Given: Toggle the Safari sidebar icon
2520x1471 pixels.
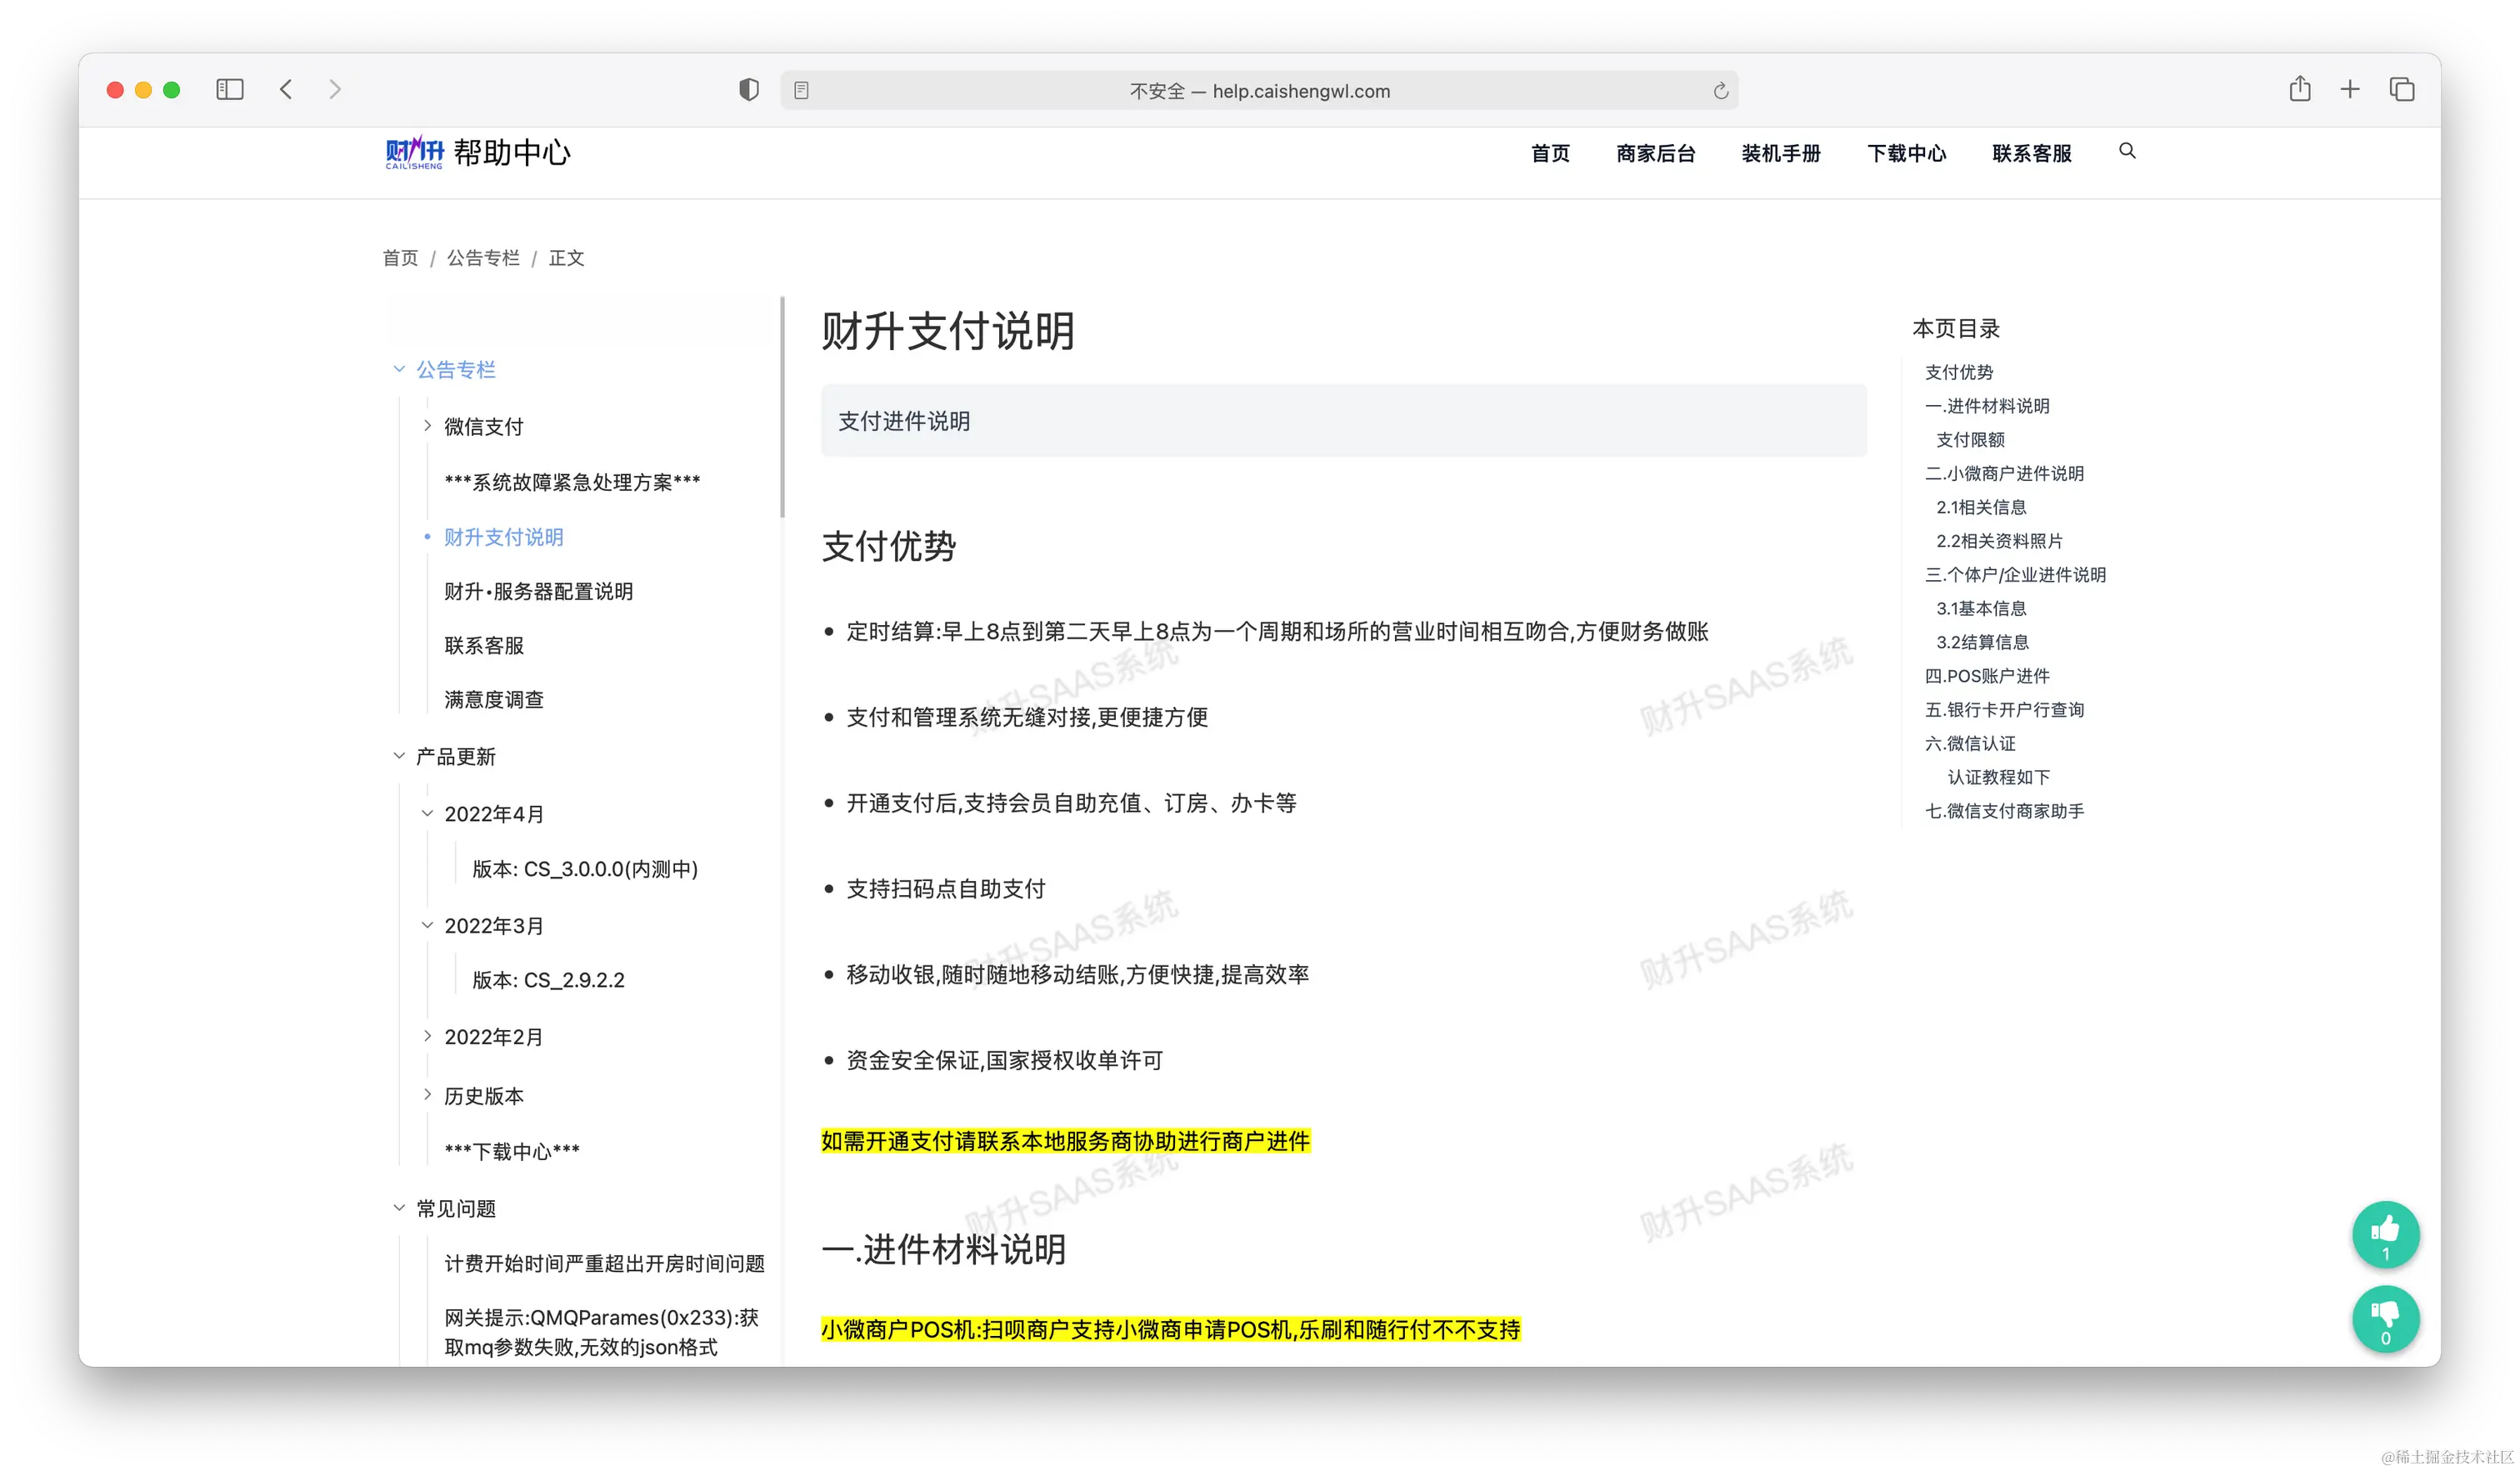Looking at the screenshot, I should [230, 90].
